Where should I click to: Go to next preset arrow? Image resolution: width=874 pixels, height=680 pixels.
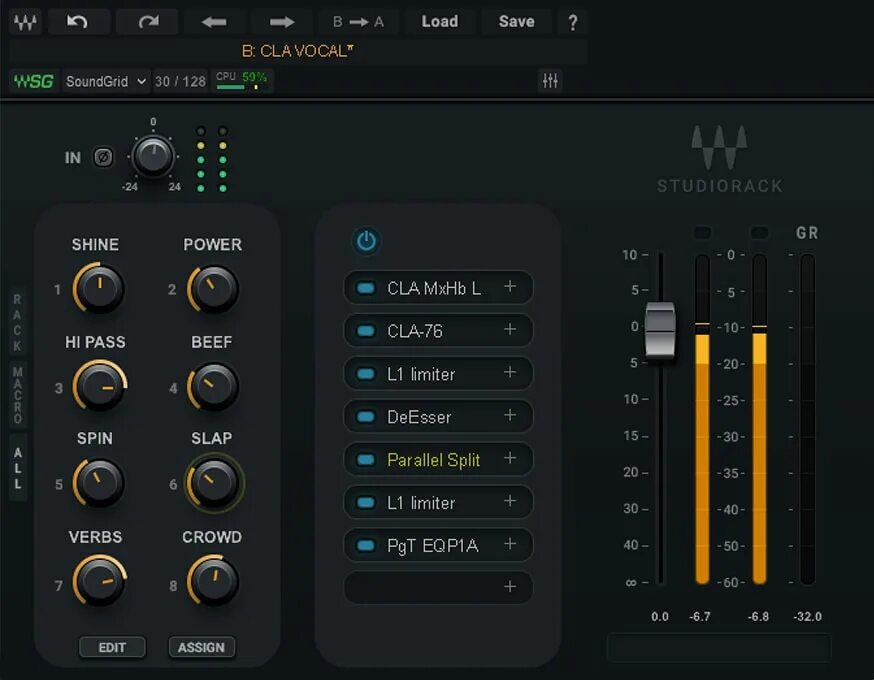tap(281, 22)
